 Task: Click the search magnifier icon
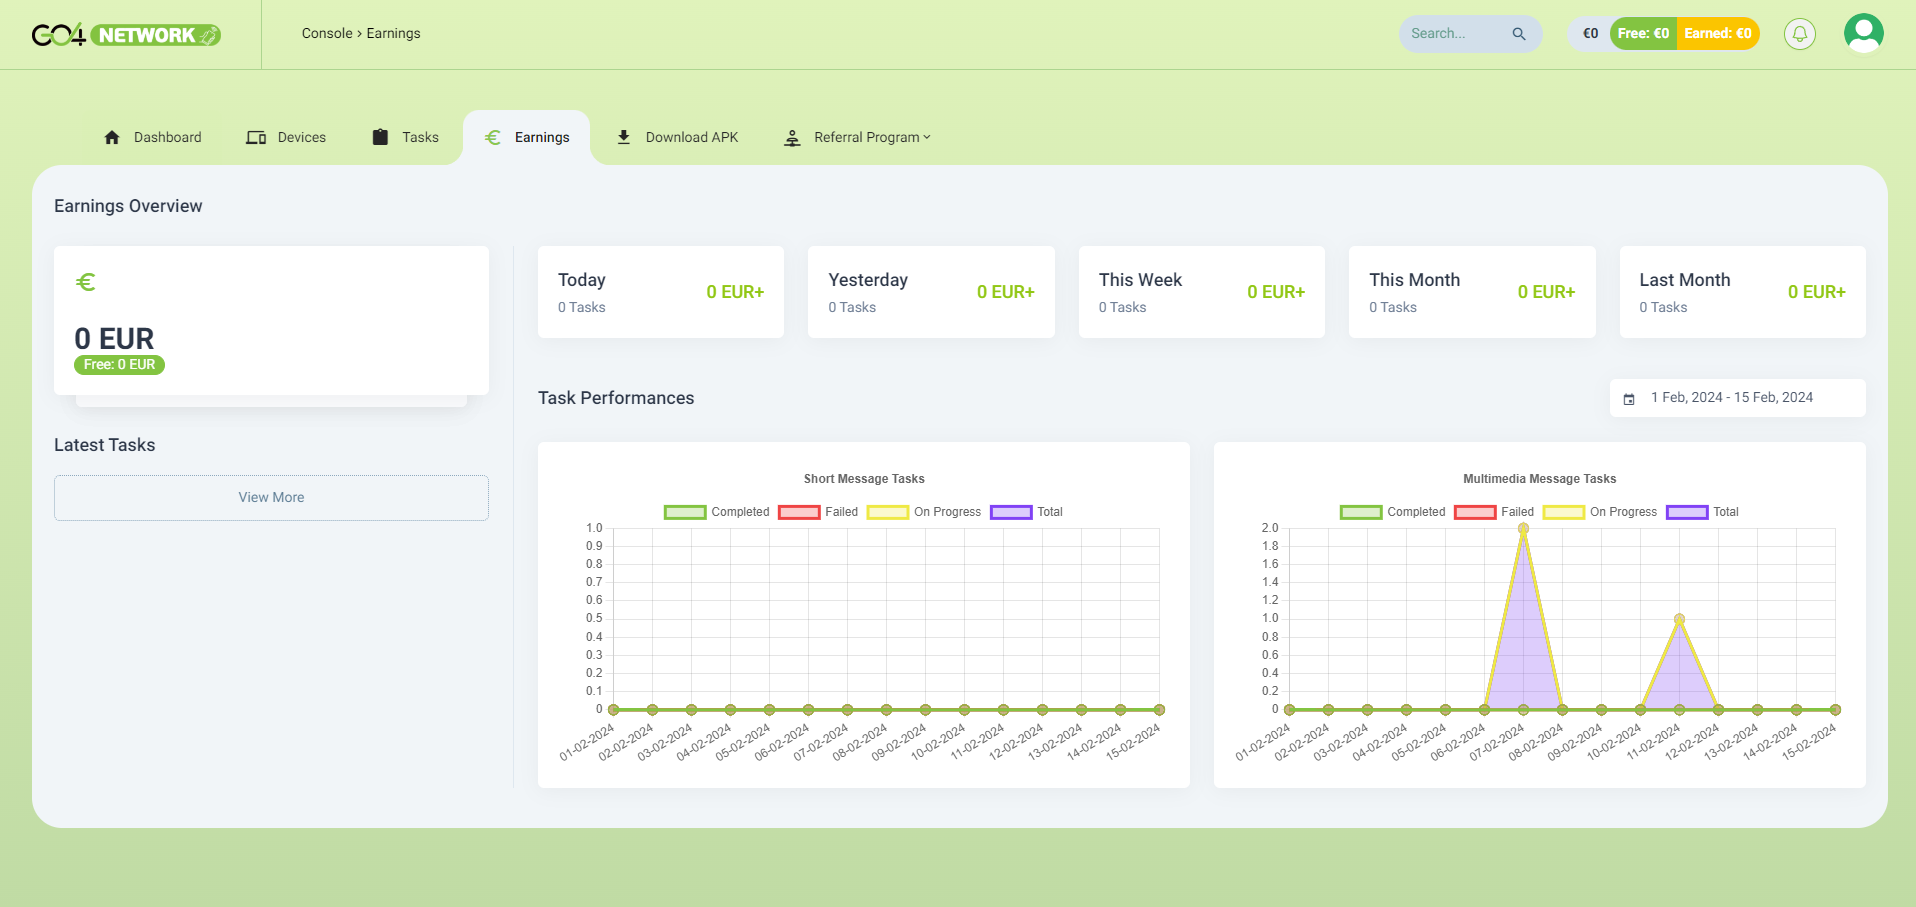pos(1519,34)
